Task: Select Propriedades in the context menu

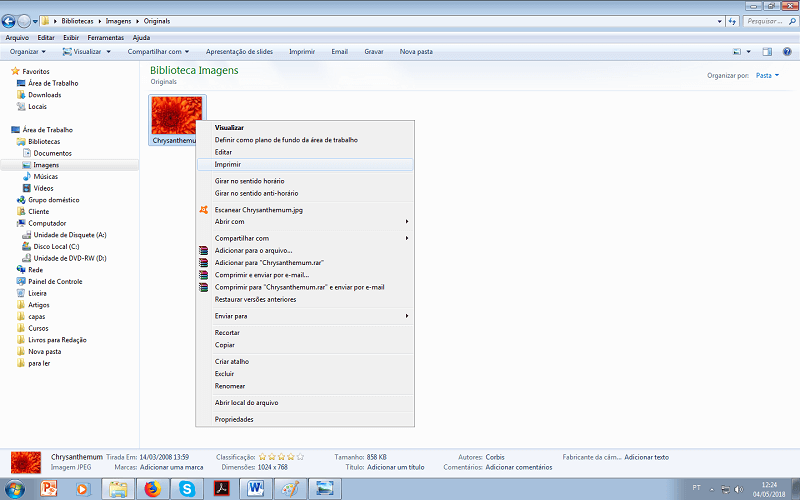Action: pyautogui.click(x=234, y=419)
